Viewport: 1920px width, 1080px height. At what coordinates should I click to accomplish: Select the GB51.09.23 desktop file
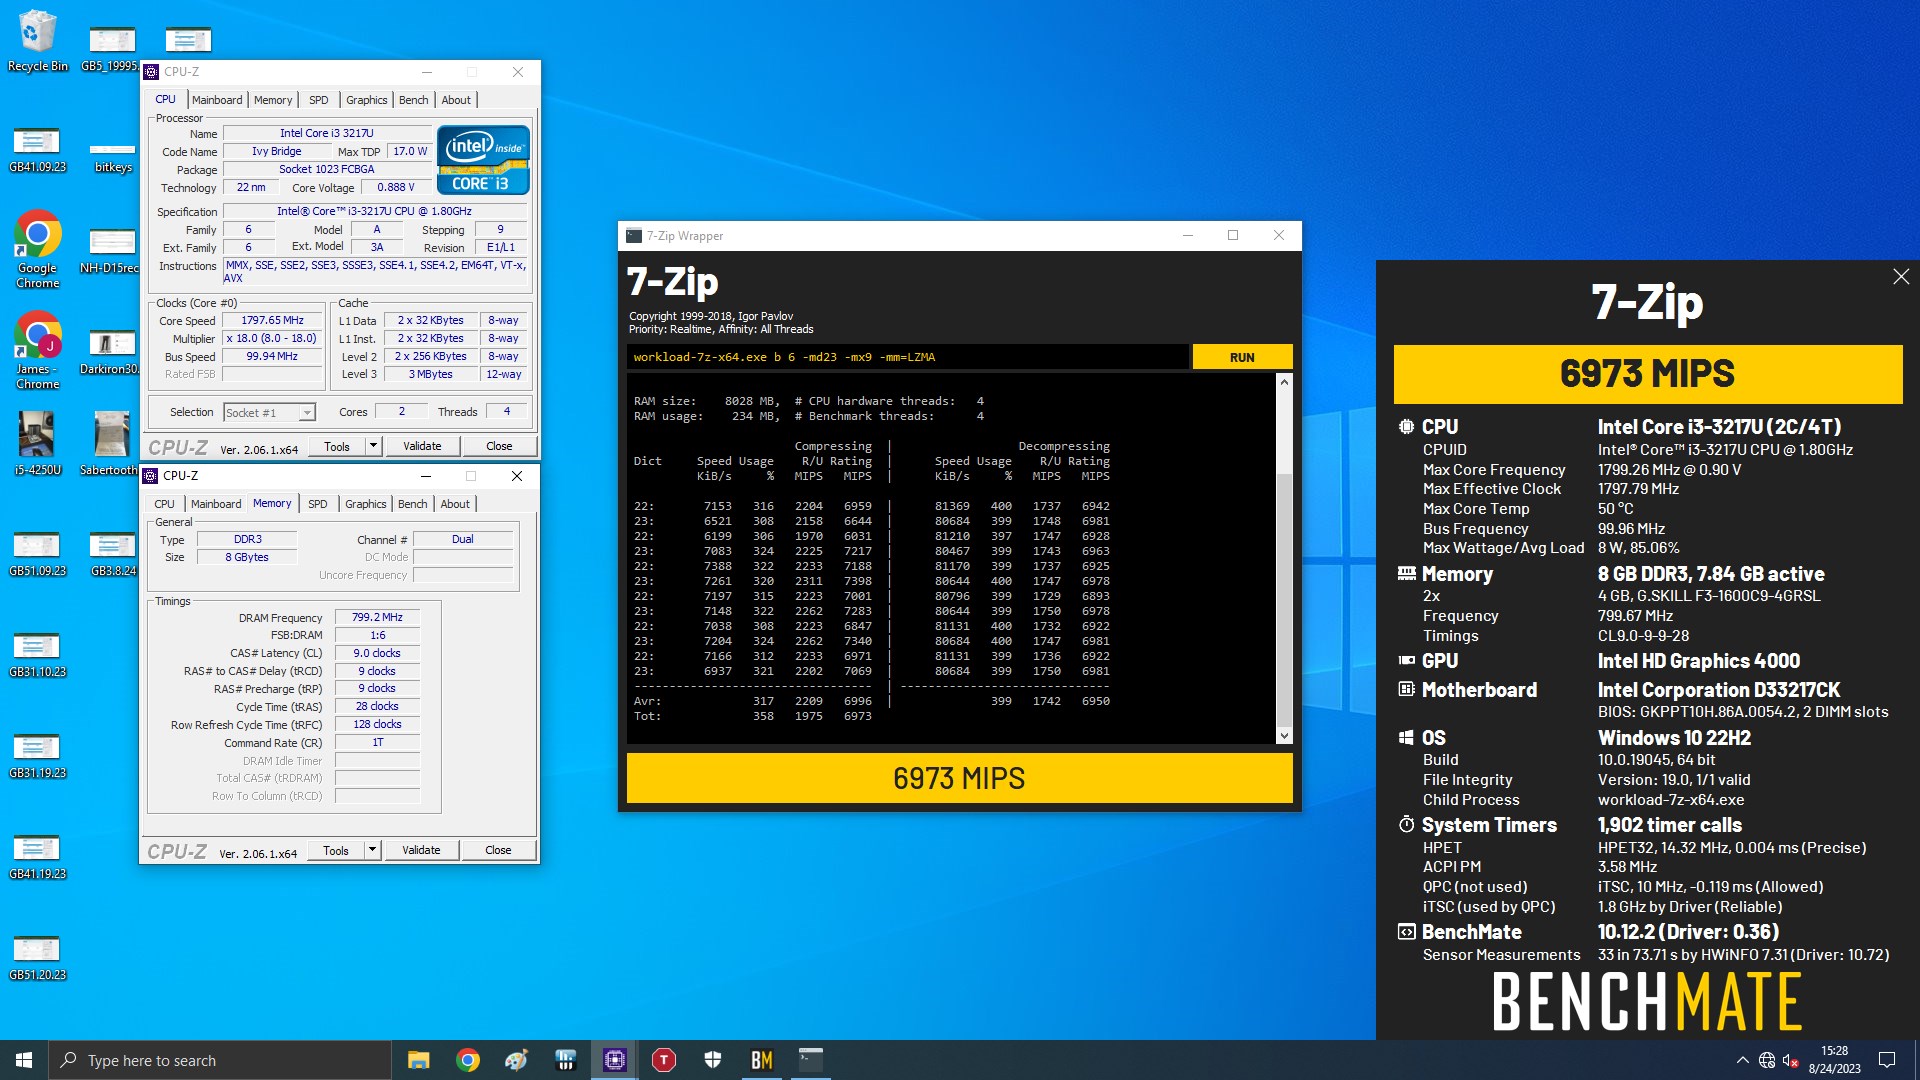37,554
